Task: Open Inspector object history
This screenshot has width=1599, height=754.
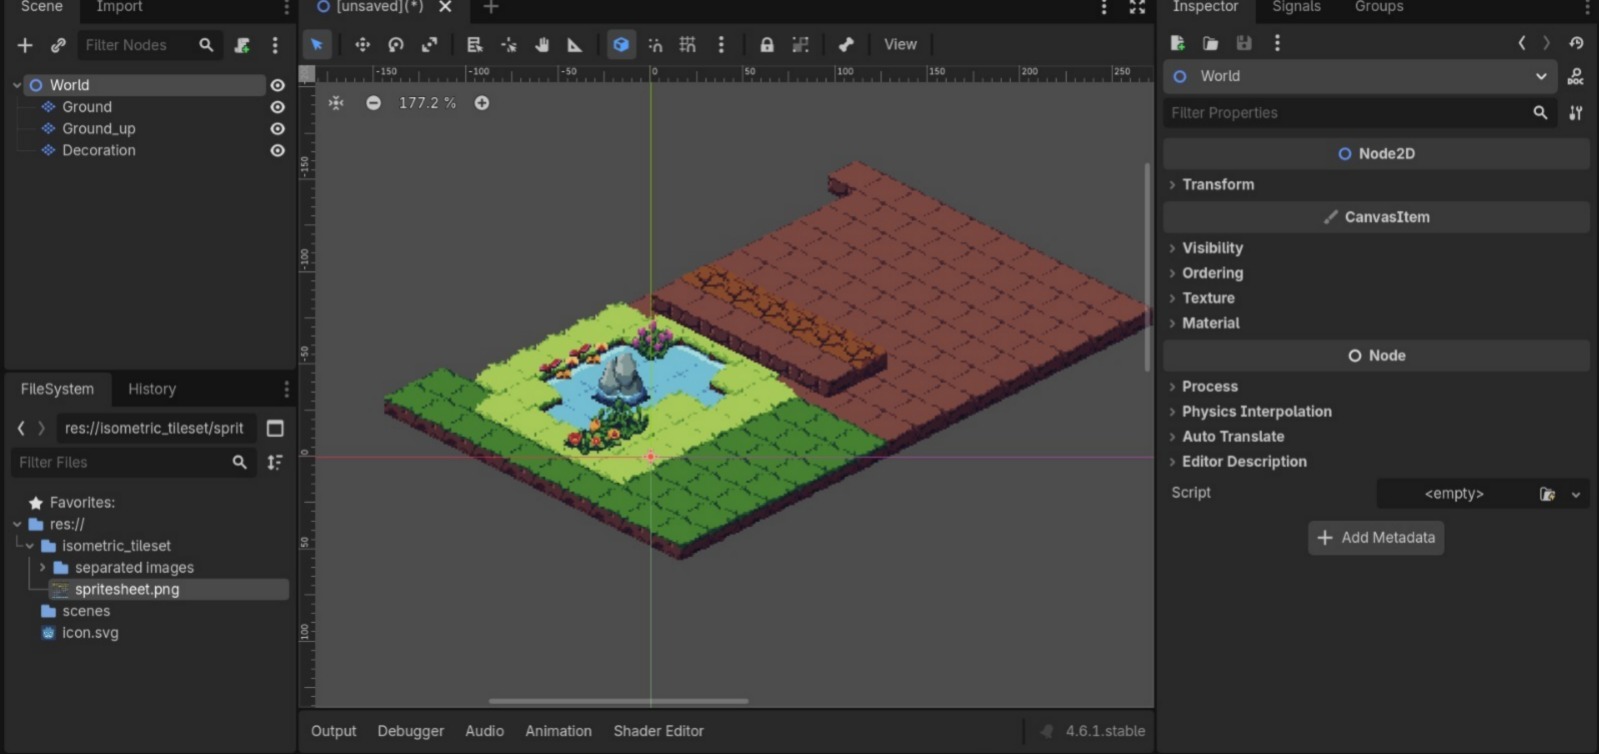Action: (x=1576, y=43)
